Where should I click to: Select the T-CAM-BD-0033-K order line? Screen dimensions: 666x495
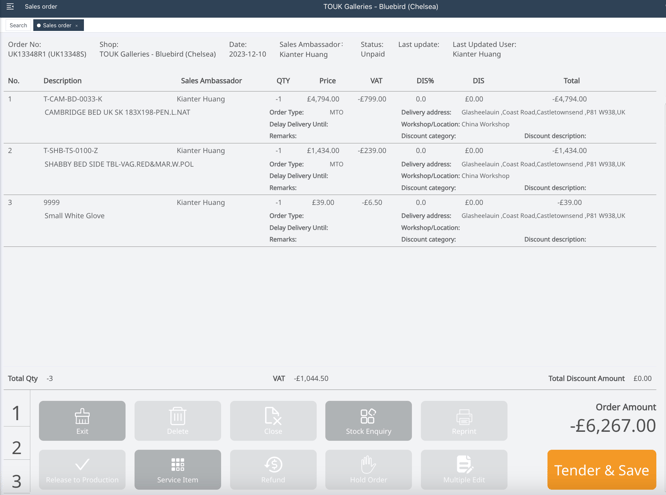[x=73, y=99]
